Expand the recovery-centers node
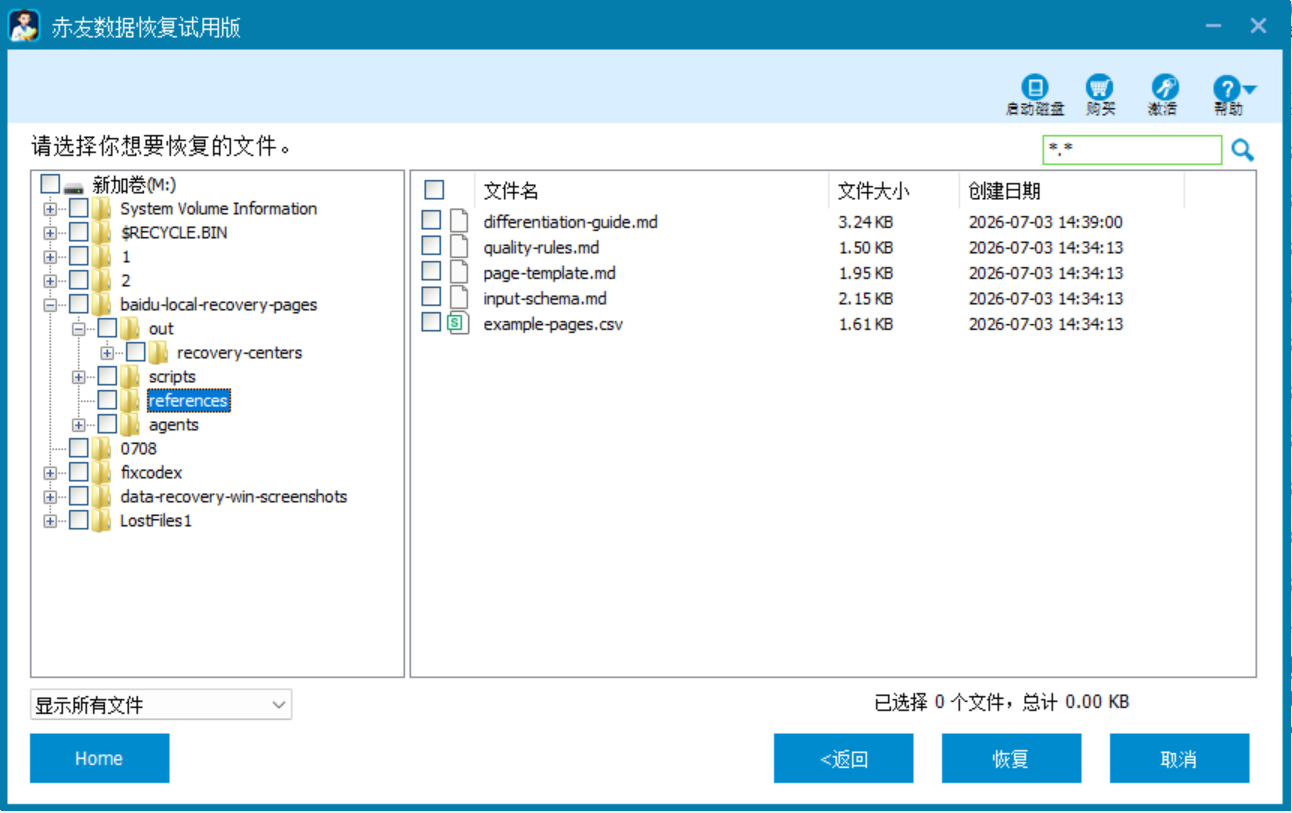The height and width of the screenshot is (813, 1292). click(x=107, y=353)
